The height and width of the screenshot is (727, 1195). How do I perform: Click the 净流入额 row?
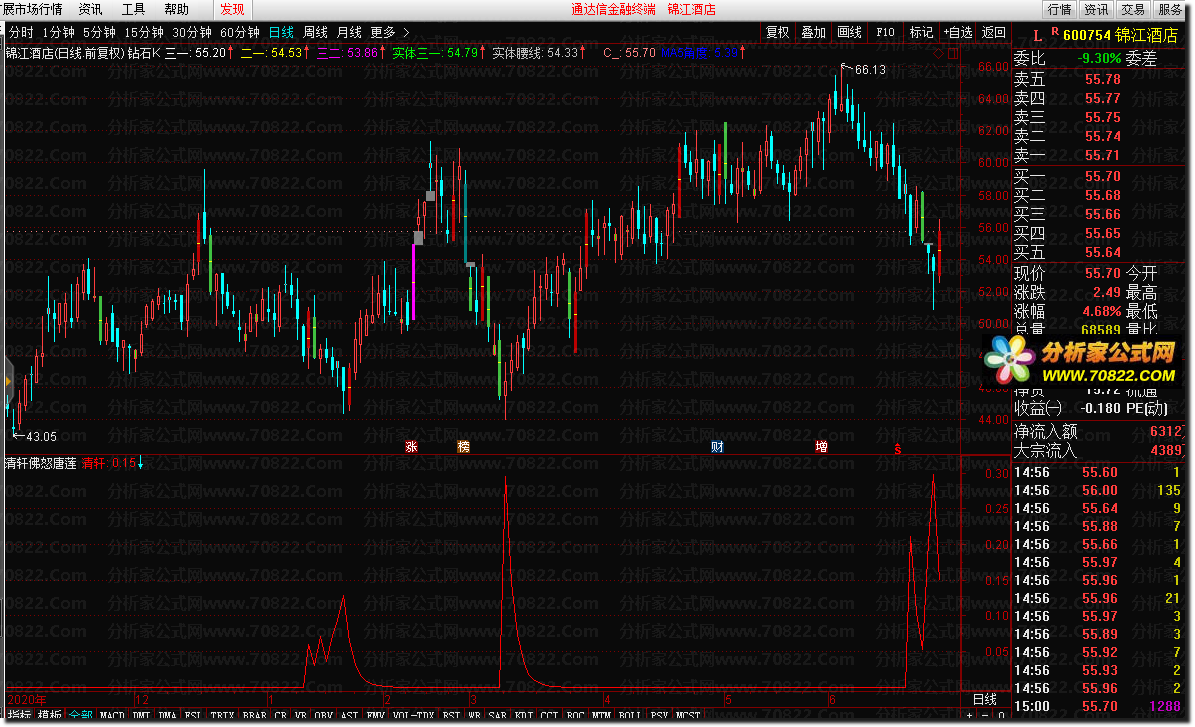tap(1098, 431)
